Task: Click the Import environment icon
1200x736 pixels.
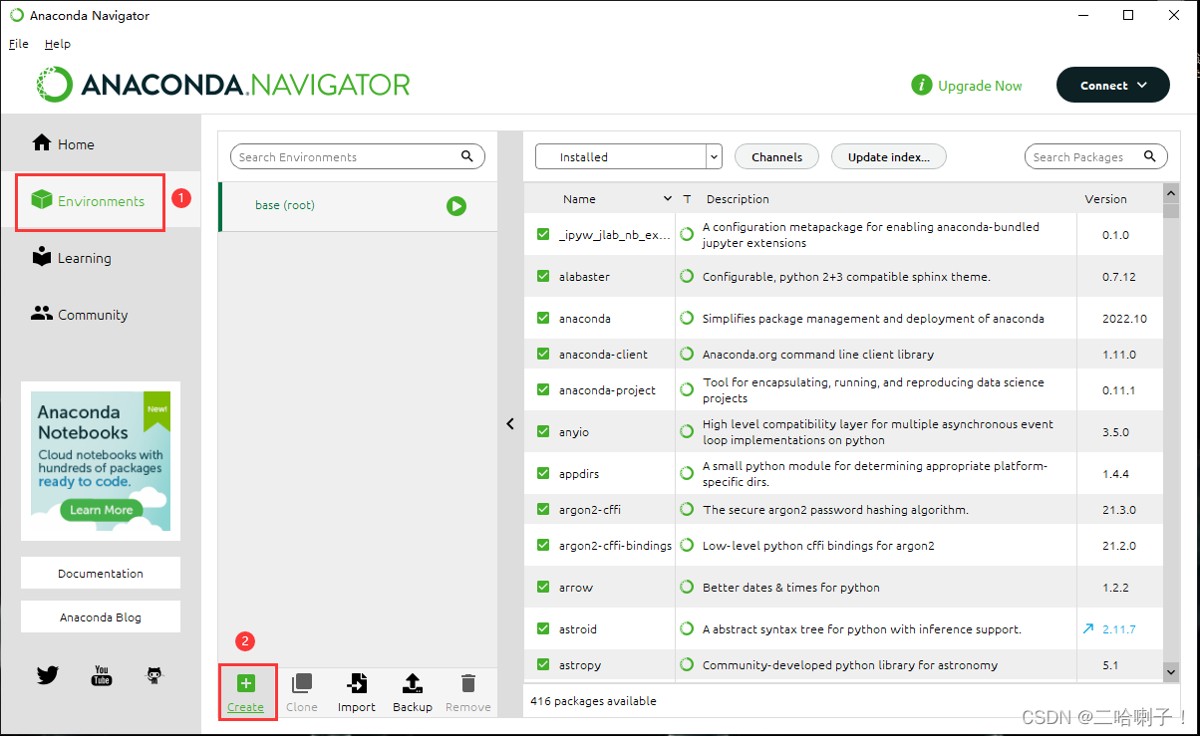Action: click(356, 684)
